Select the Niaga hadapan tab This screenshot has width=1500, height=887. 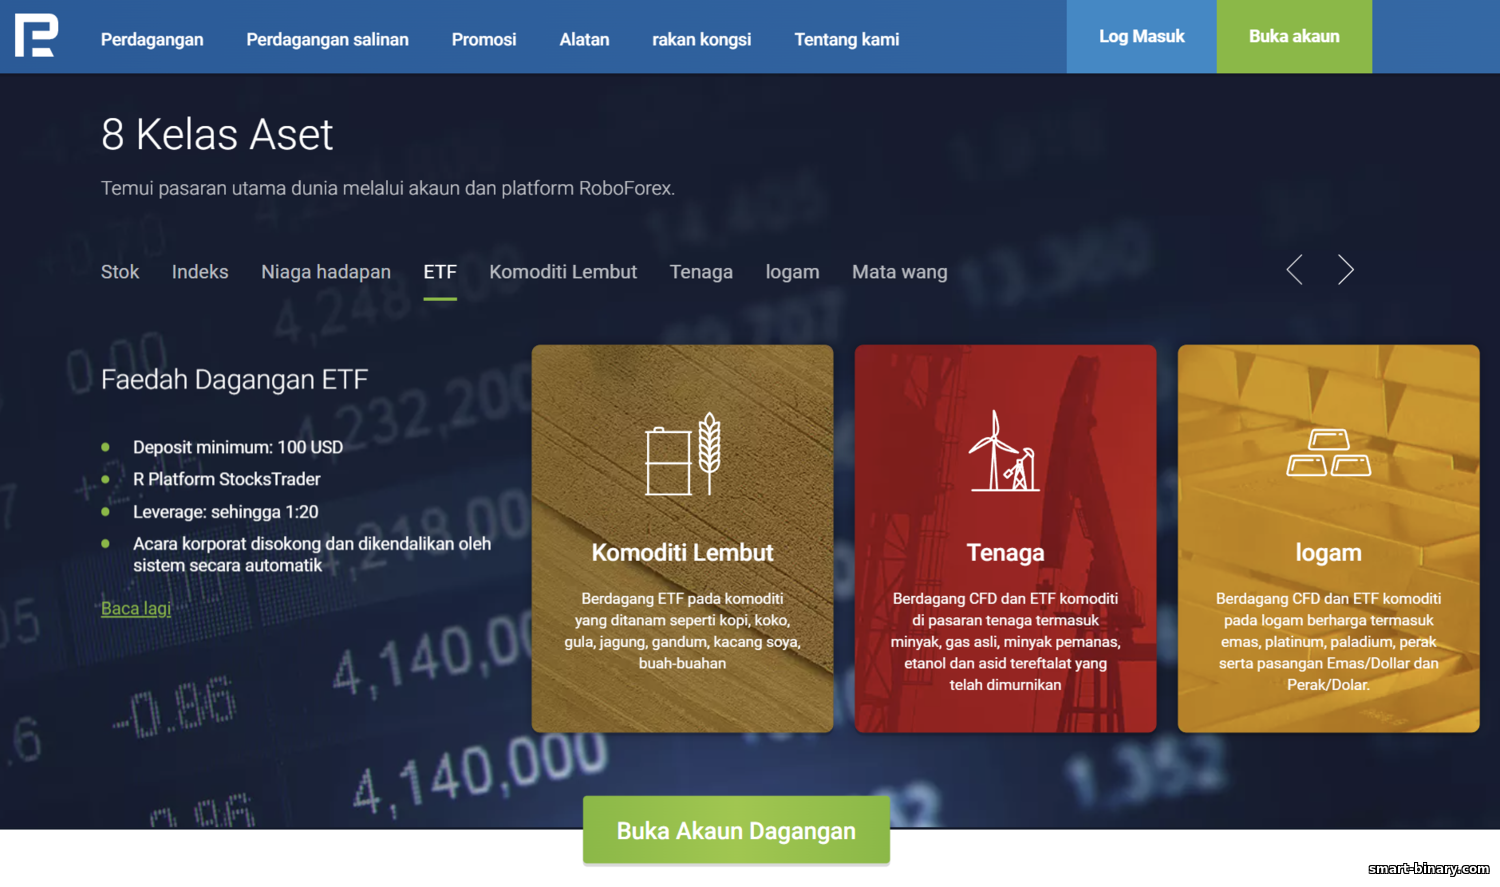(x=326, y=272)
